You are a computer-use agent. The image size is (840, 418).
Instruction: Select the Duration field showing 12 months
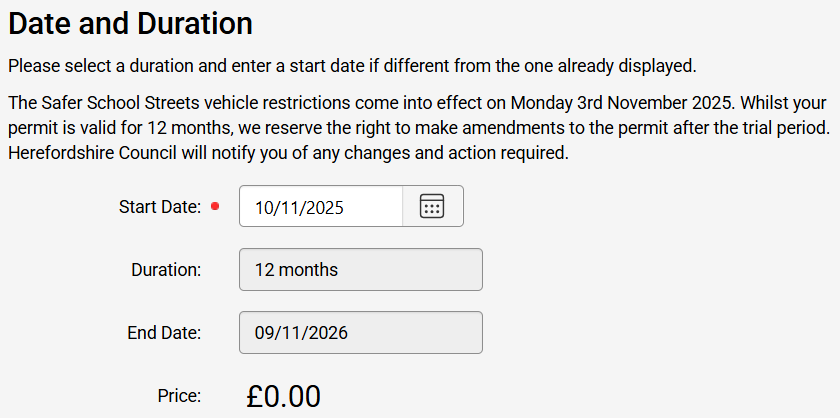tap(360, 270)
